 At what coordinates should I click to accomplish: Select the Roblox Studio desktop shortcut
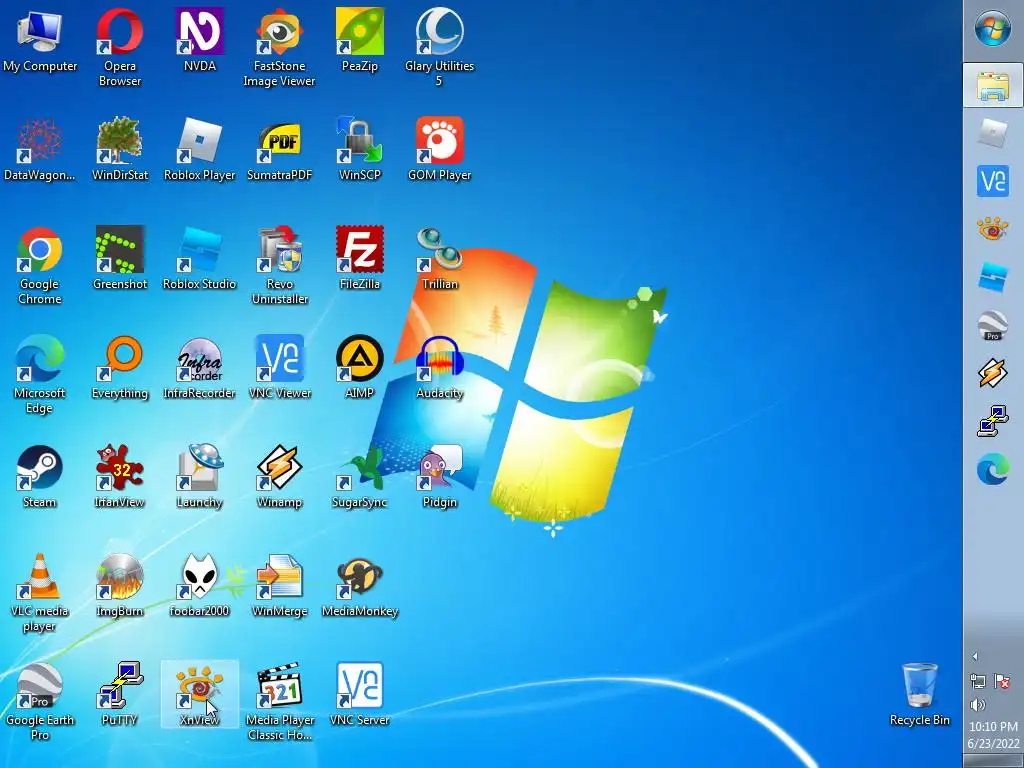[x=200, y=259]
